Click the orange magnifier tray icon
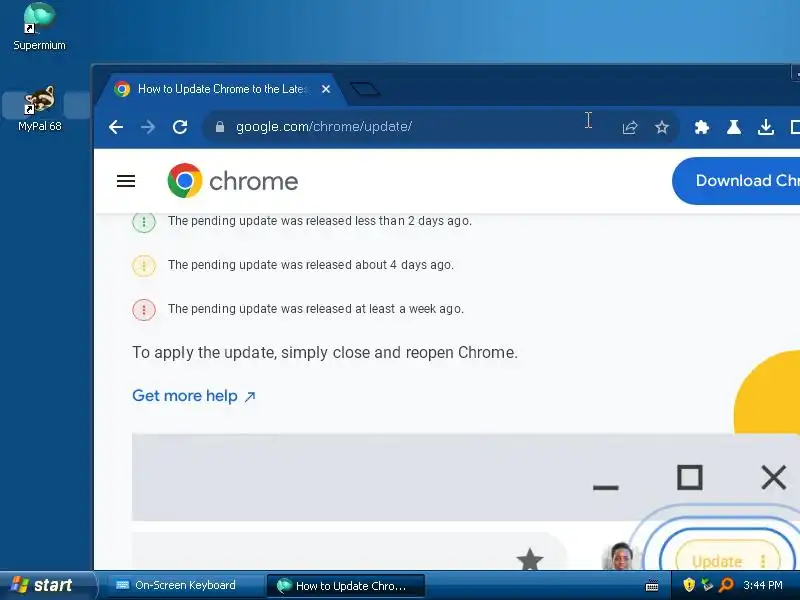800x600 pixels. tap(726, 585)
